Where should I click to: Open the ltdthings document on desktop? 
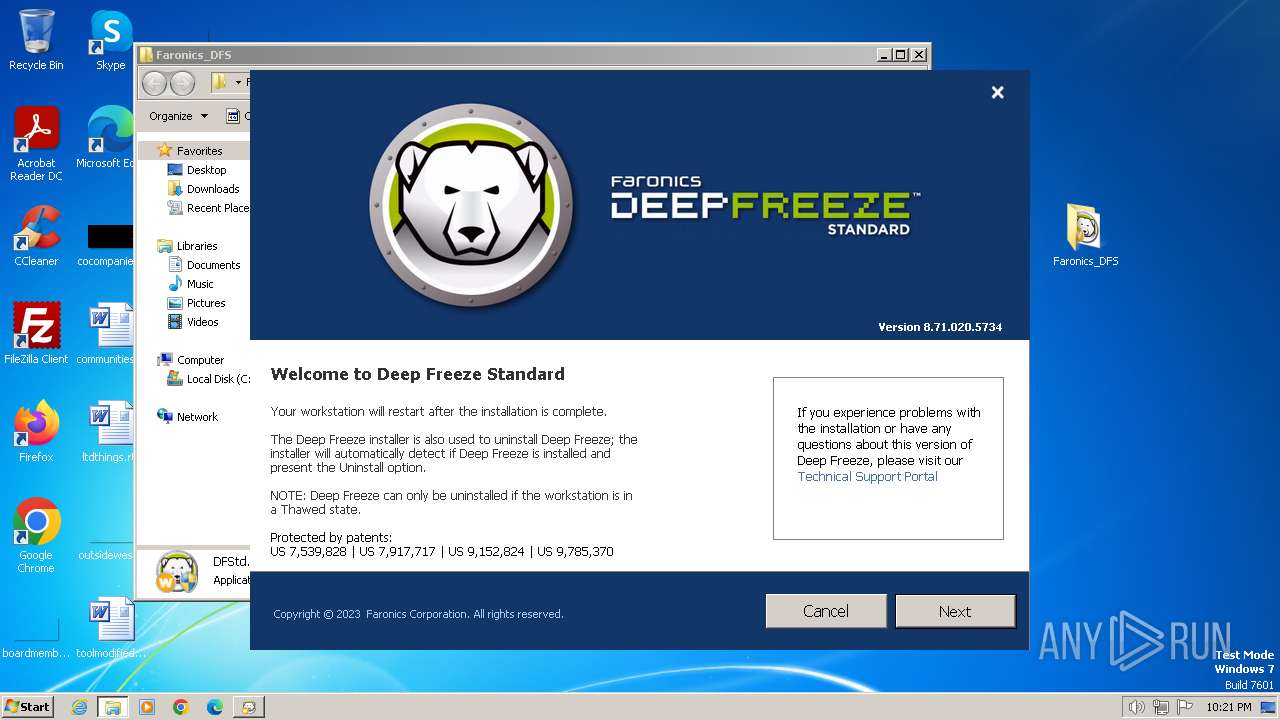(x=105, y=431)
